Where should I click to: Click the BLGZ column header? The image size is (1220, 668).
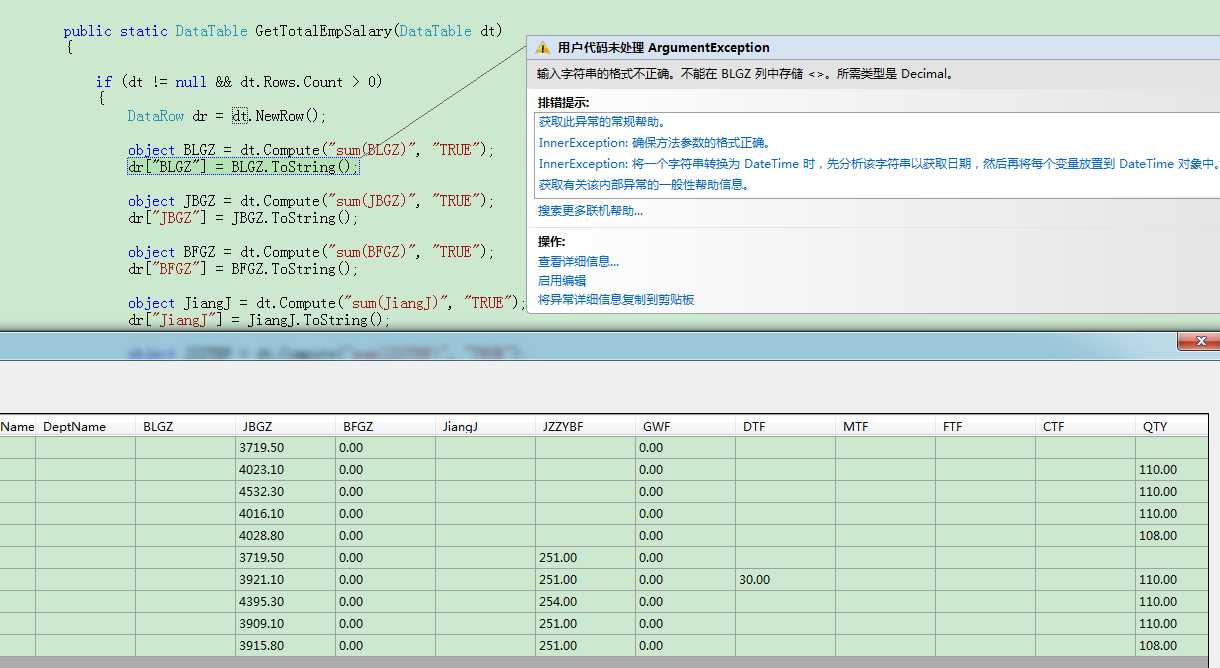[186, 426]
